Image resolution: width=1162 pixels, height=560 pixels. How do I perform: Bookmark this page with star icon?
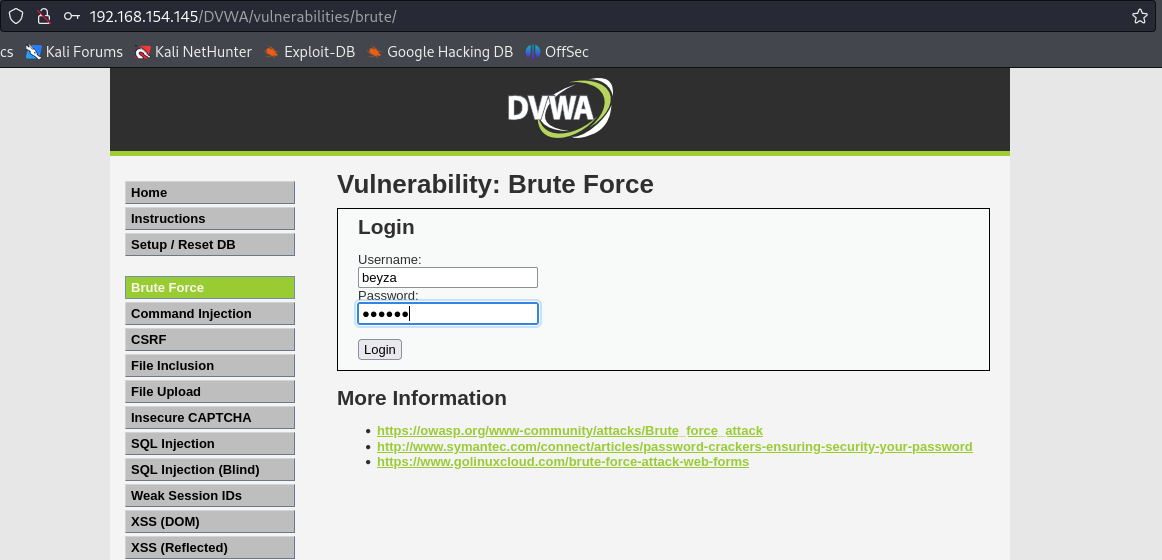tap(1140, 16)
